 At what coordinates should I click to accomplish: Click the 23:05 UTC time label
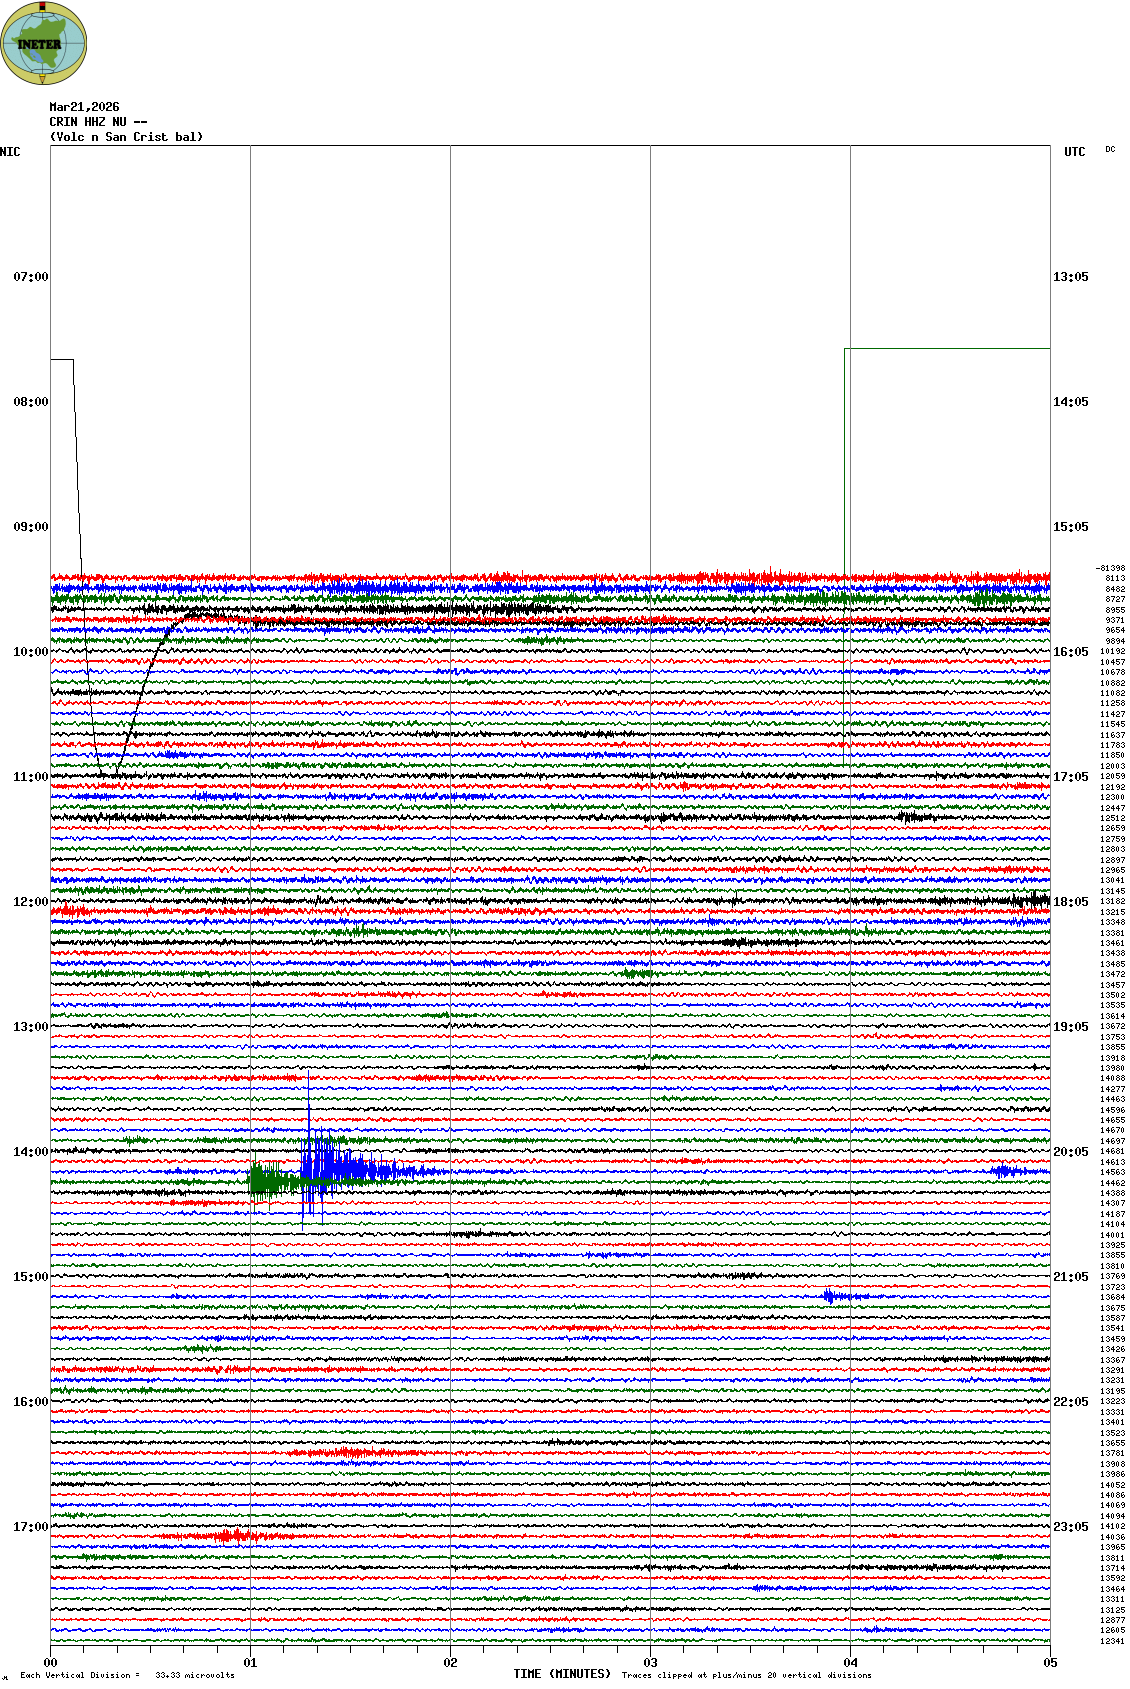(1070, 1527)
